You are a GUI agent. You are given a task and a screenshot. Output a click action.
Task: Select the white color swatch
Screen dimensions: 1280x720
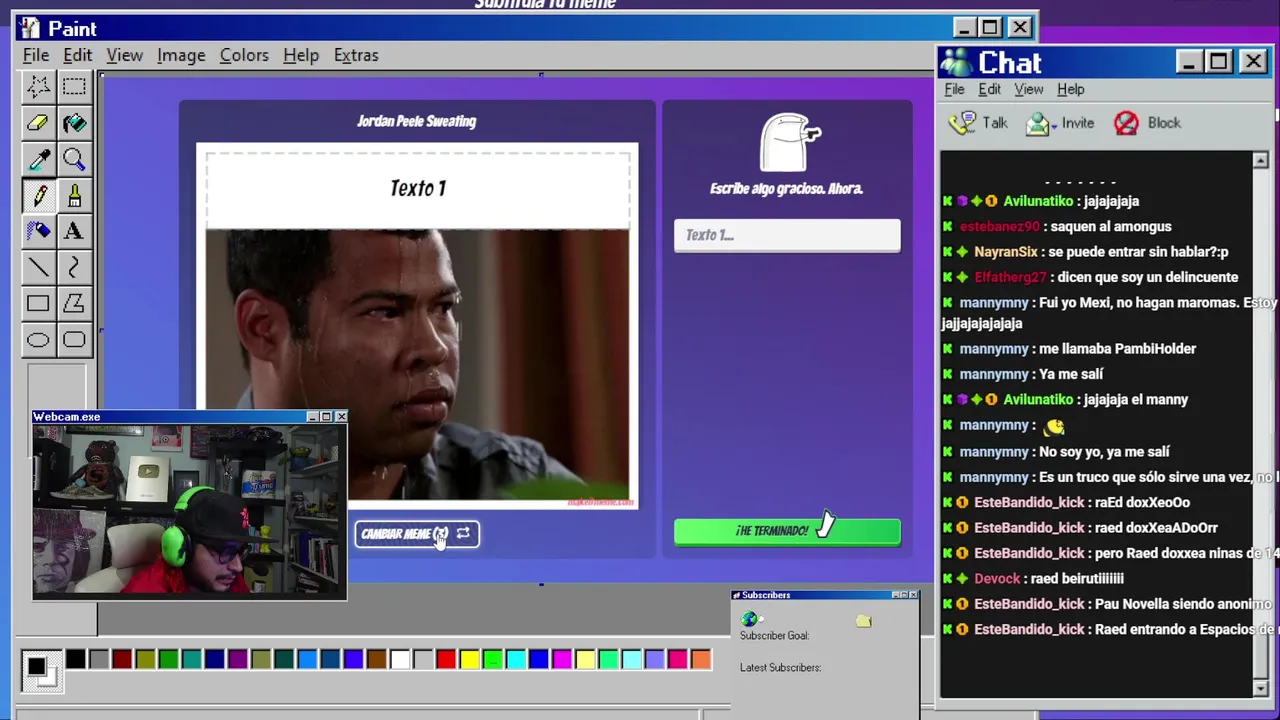click(x=400, y=659)
